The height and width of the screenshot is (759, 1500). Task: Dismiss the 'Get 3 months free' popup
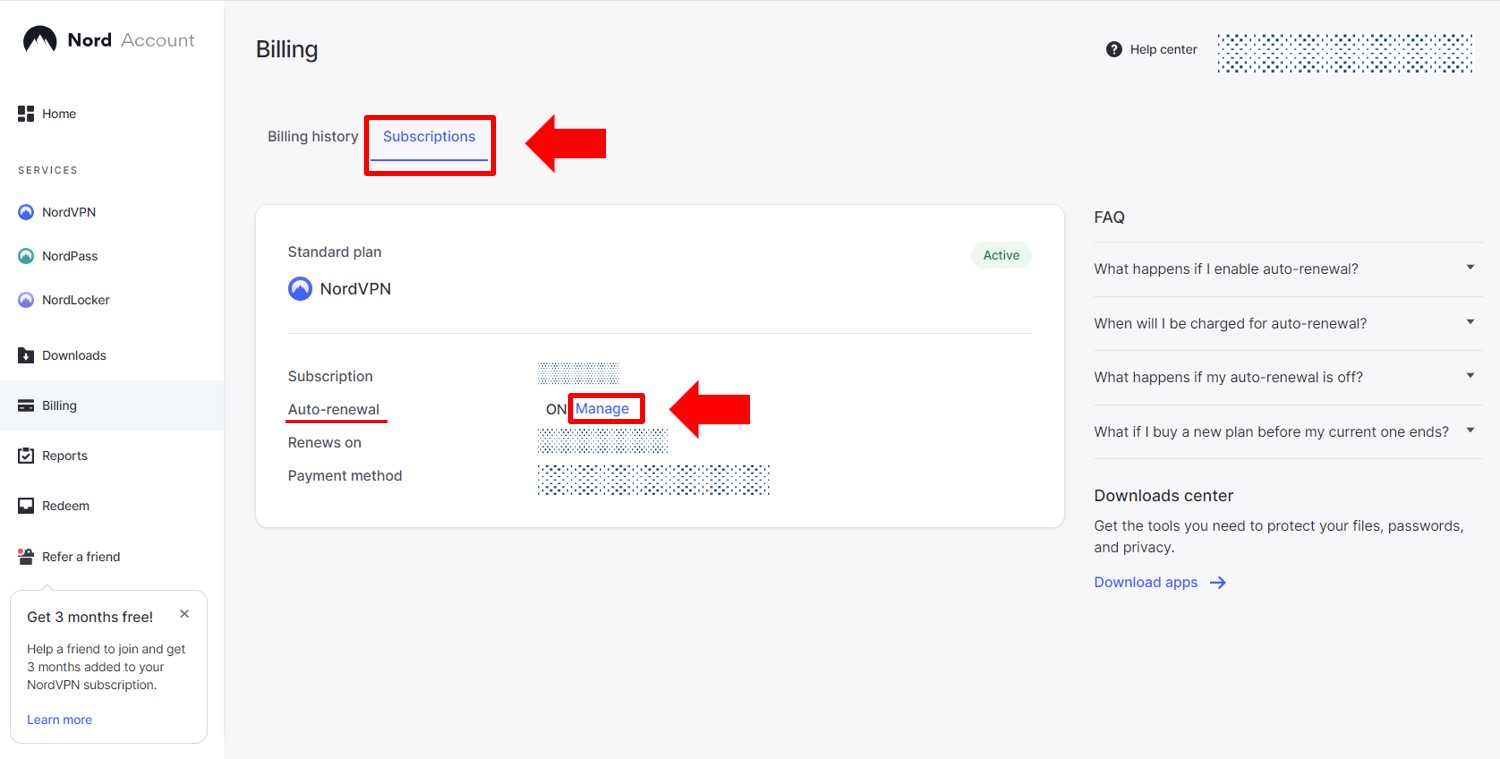coord(184,613)
